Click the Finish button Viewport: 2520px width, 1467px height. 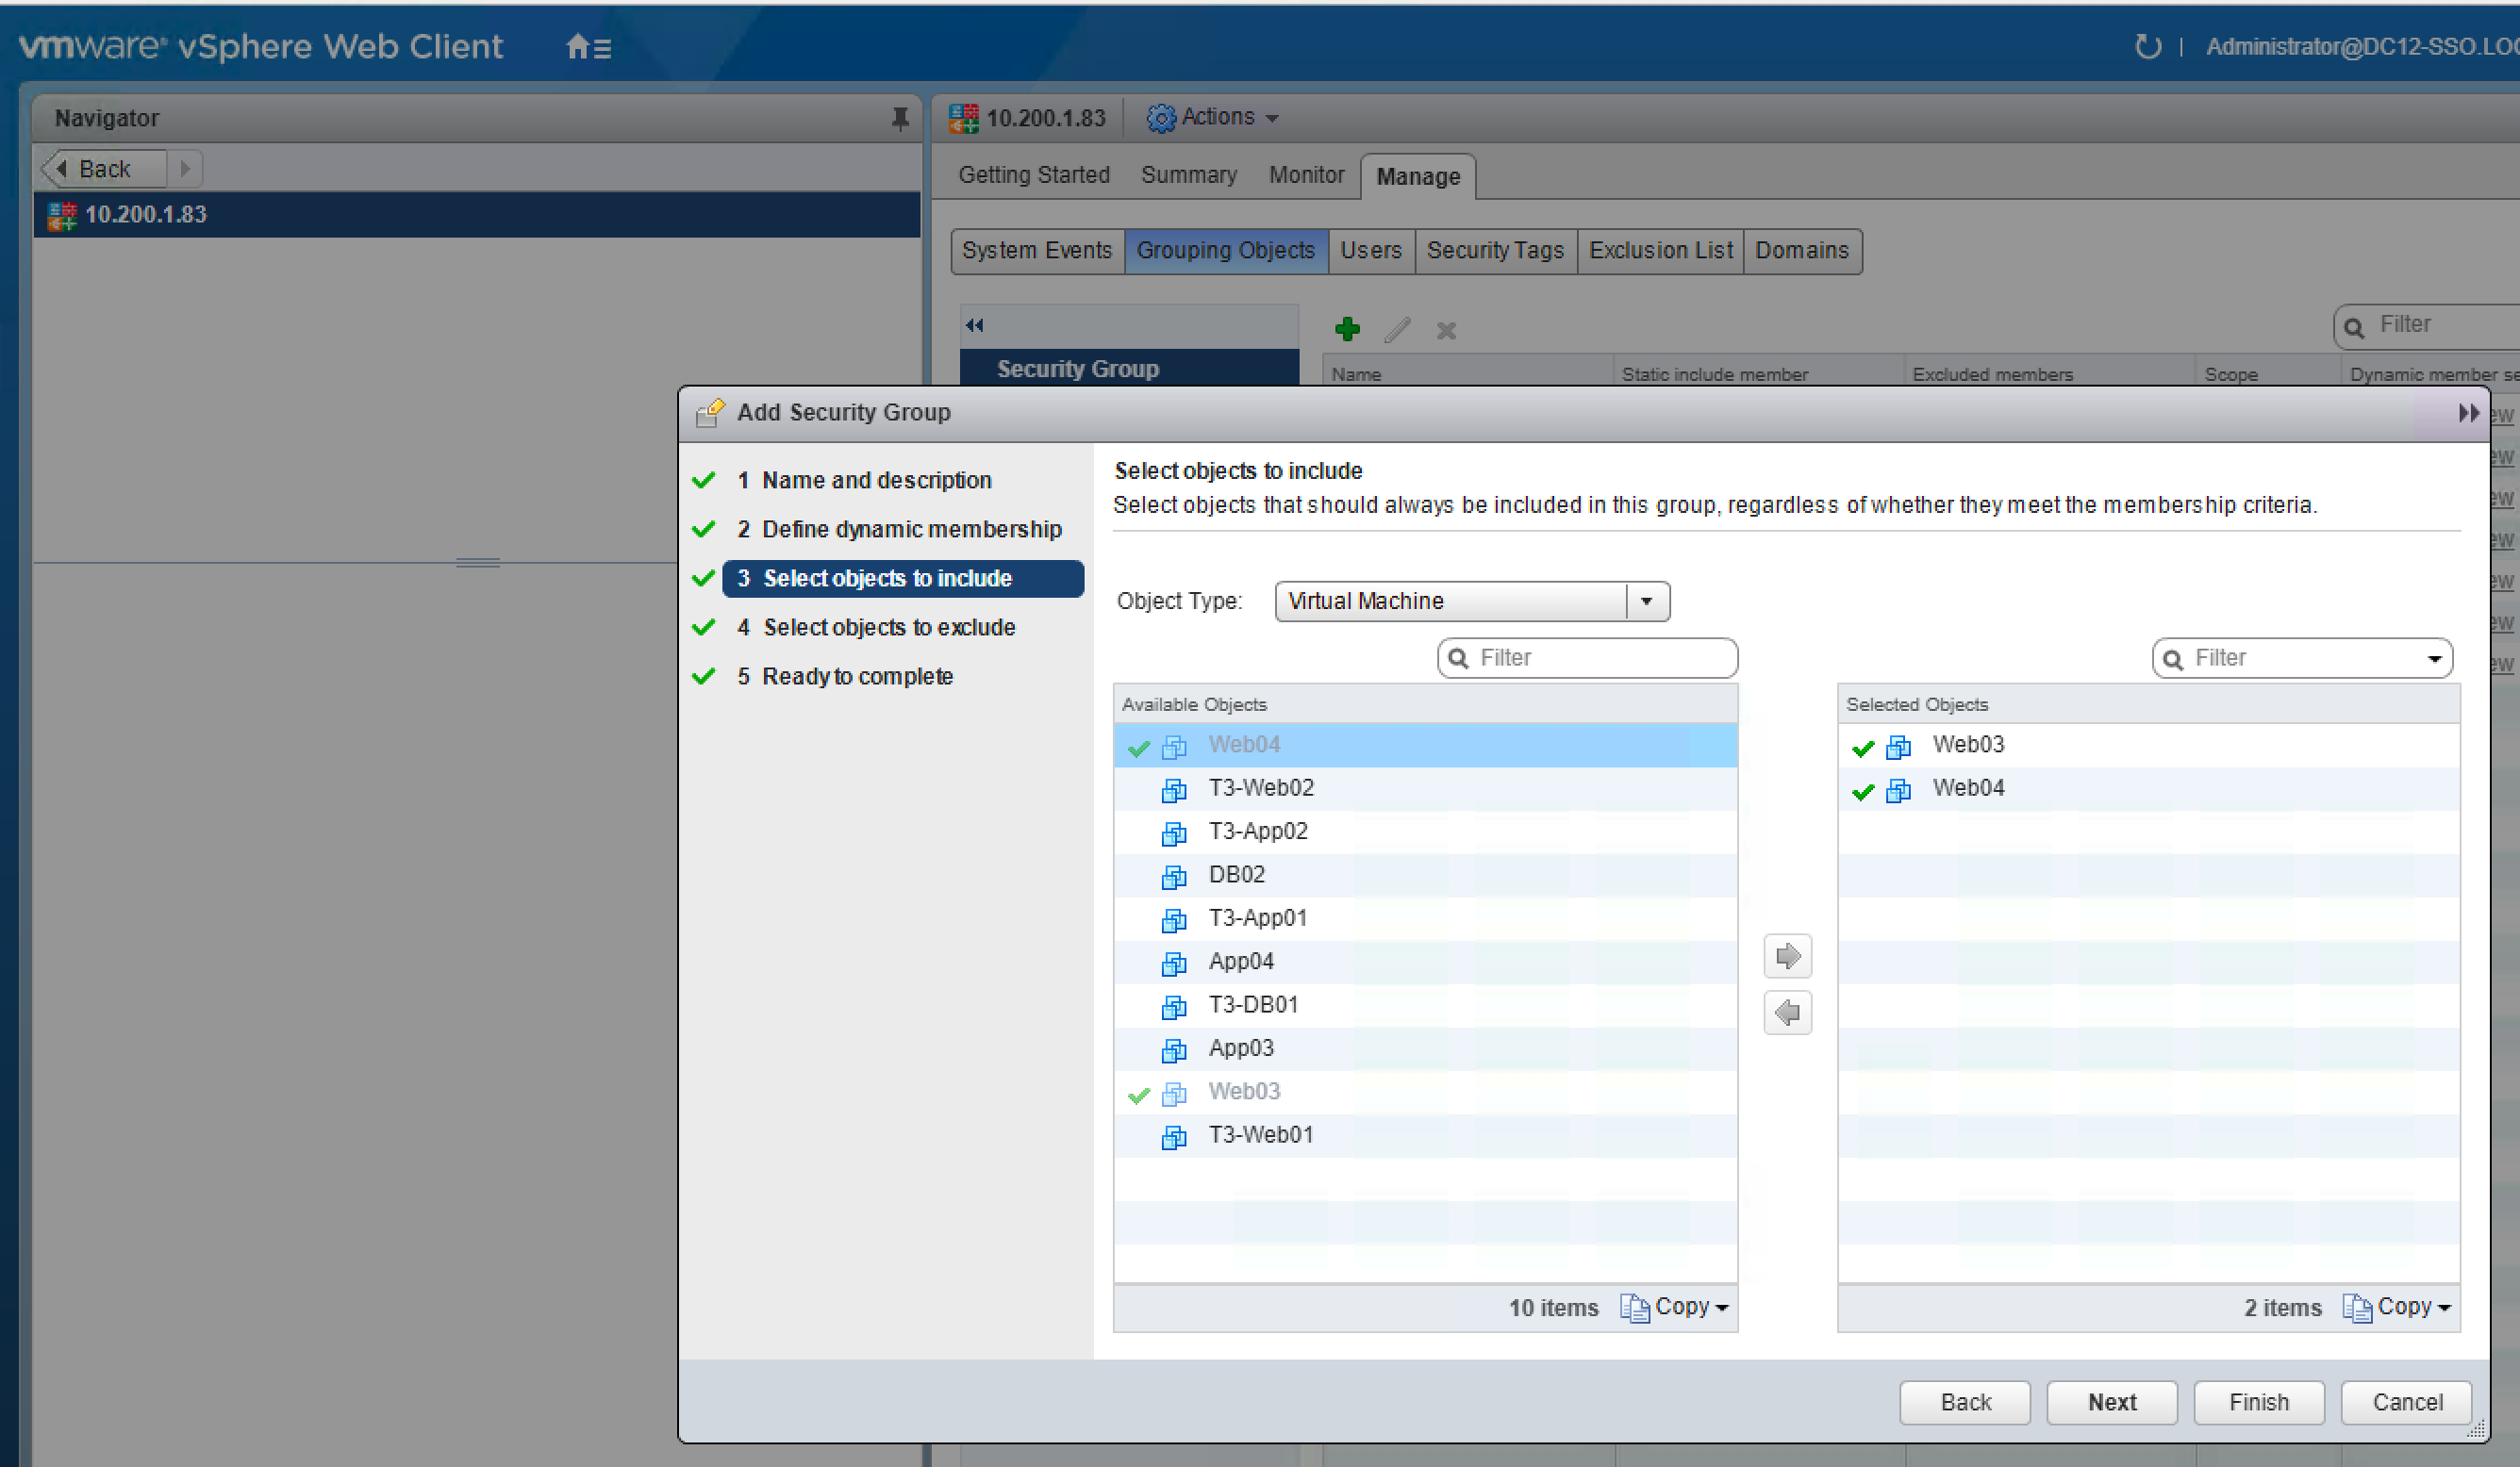click(2258, 1402)
